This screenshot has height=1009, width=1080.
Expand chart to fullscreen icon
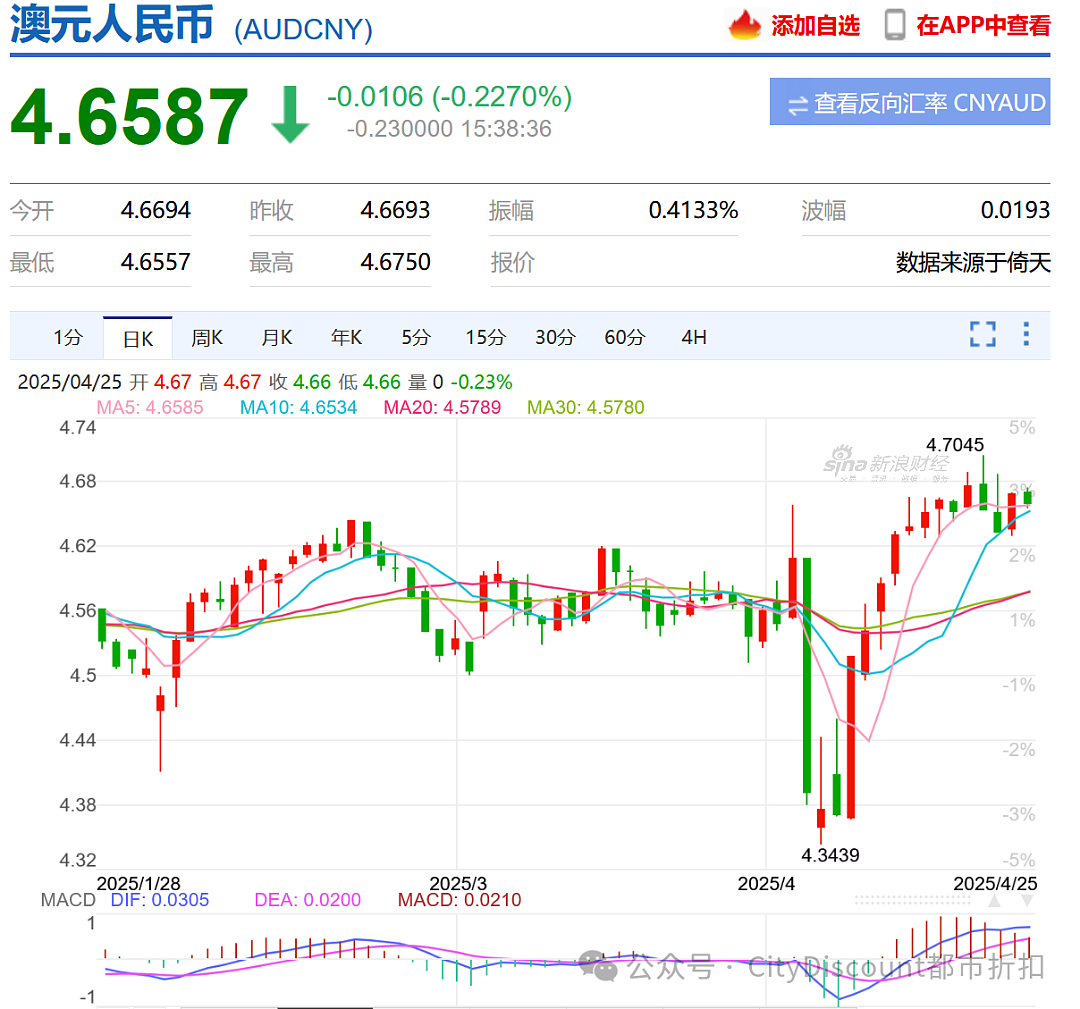coord(983,334)
